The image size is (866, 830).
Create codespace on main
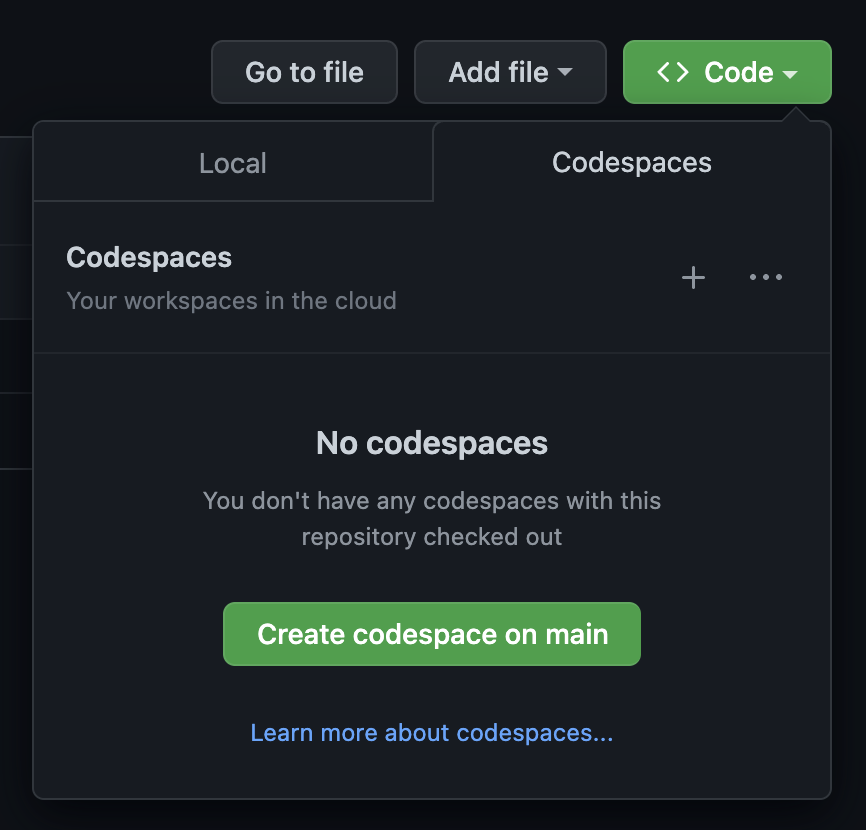coord(431,634)
